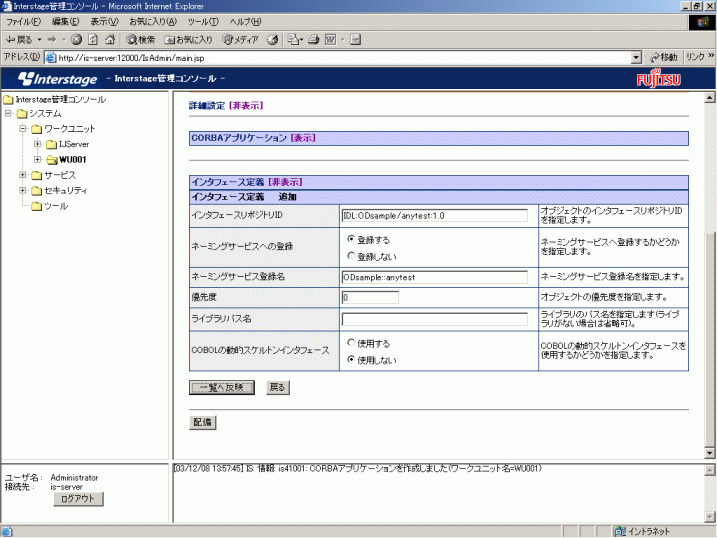This screenshot has height=538, width=717.
Task: Select the 使用しない radio button for COBOL
Action: (351, 359)
